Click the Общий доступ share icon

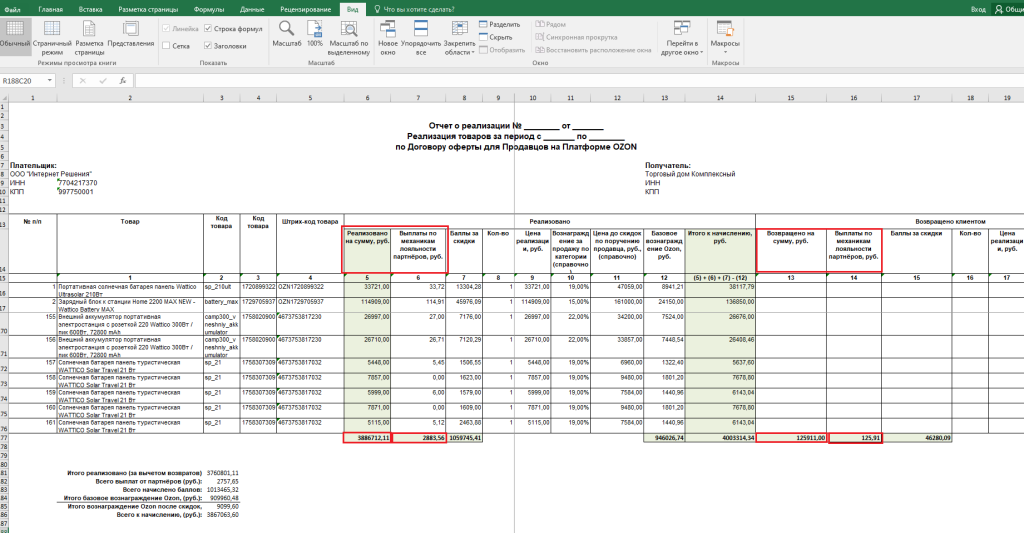pos(1008,9)
